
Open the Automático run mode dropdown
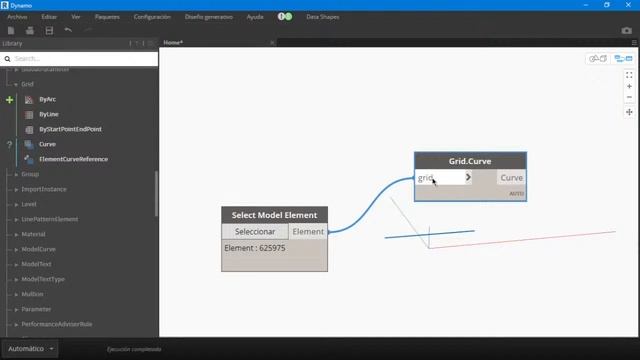[31, 349]
